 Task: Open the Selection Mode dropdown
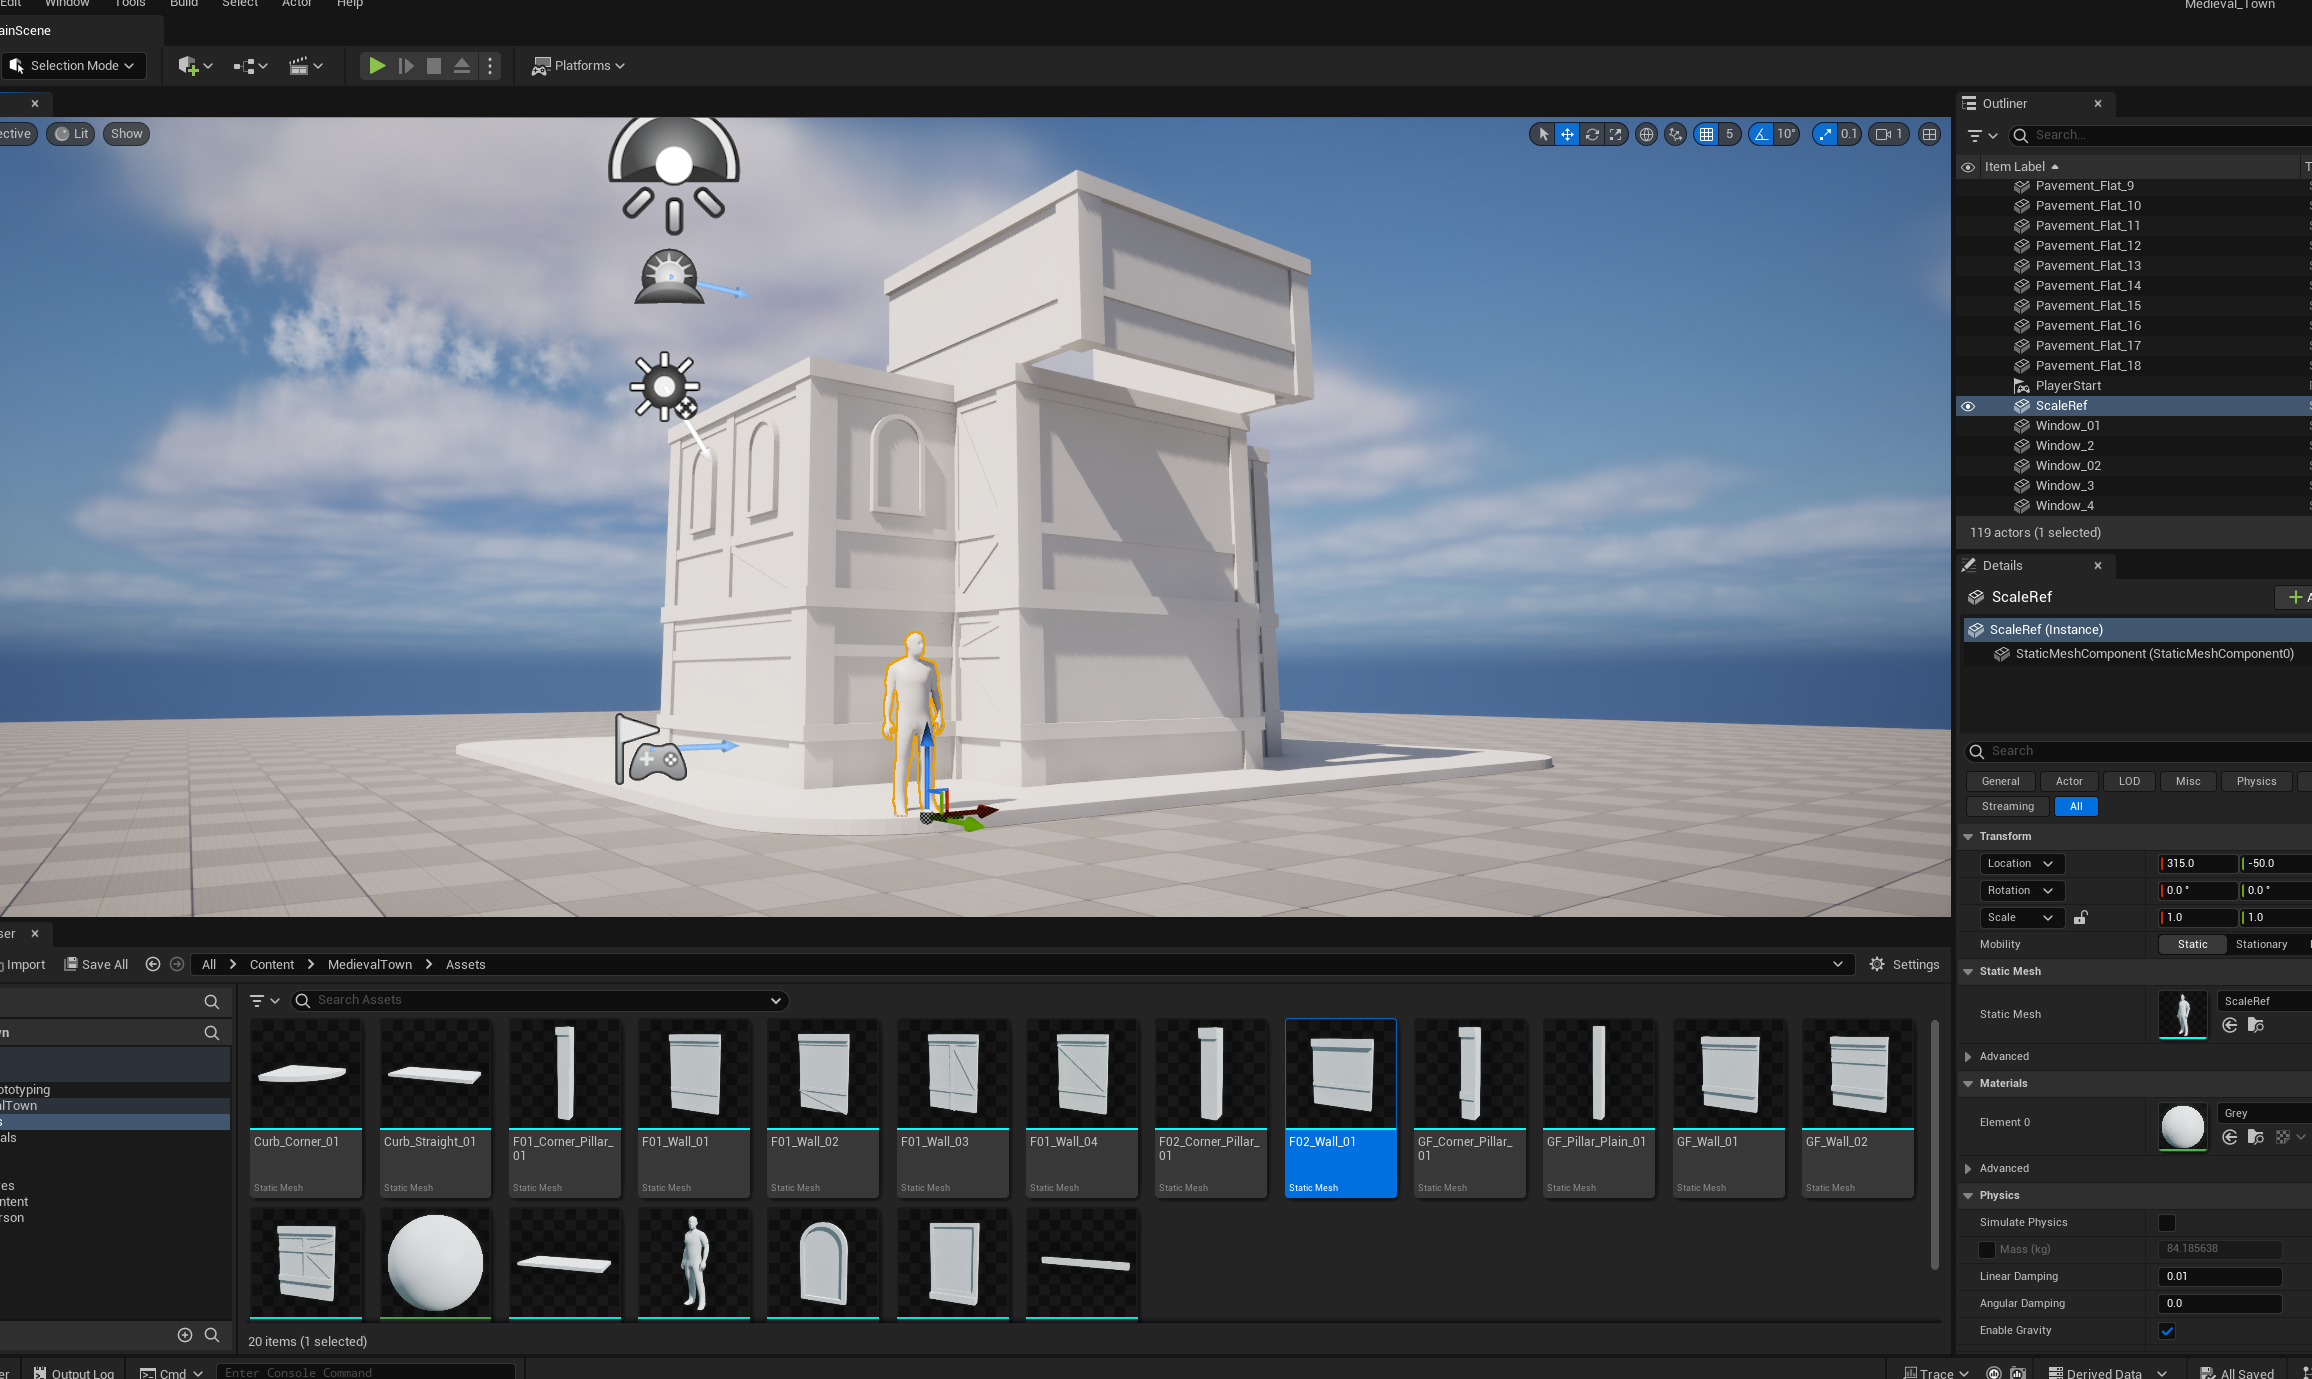[x=74, y=66]
